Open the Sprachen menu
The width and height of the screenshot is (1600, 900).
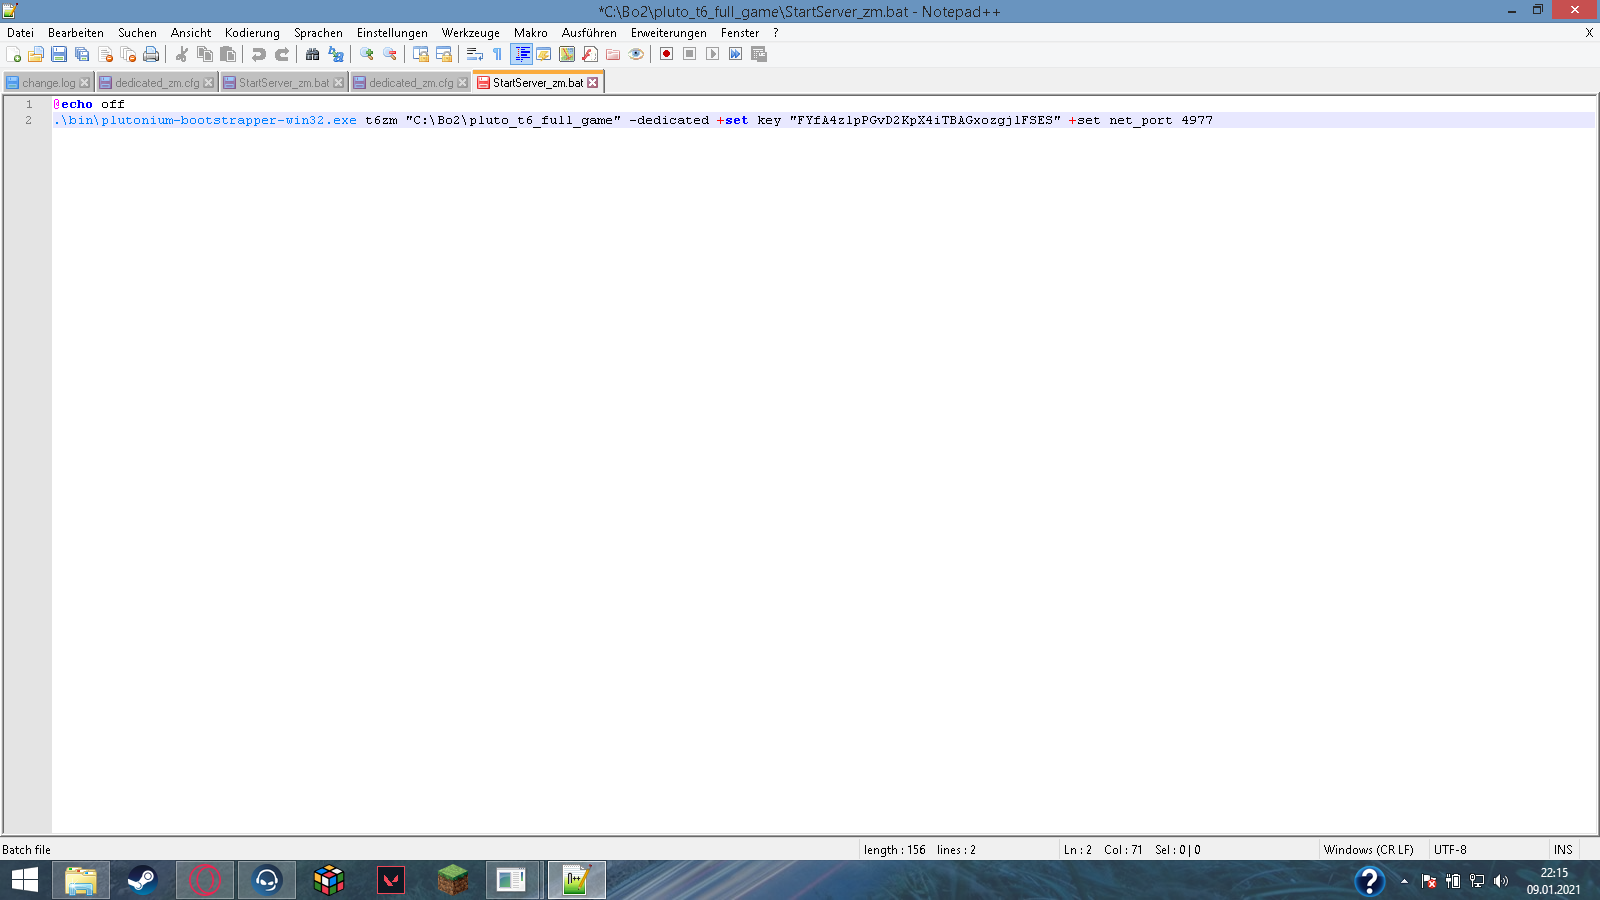(x=318, y=33)
